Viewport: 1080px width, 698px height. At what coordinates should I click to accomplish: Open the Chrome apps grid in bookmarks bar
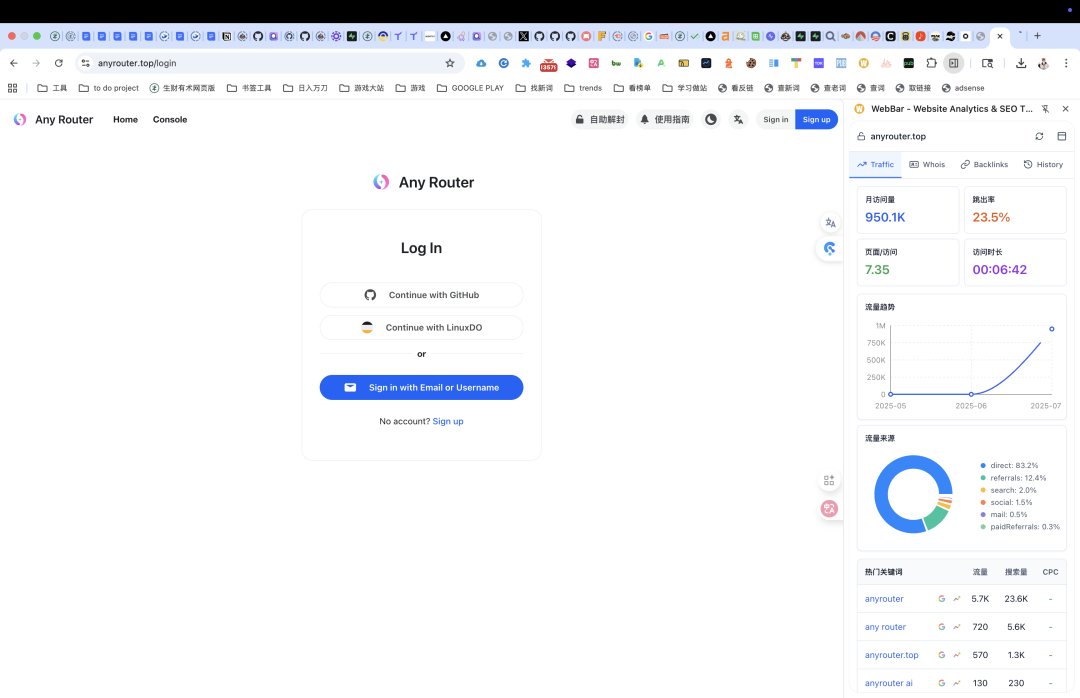[12, 88]
